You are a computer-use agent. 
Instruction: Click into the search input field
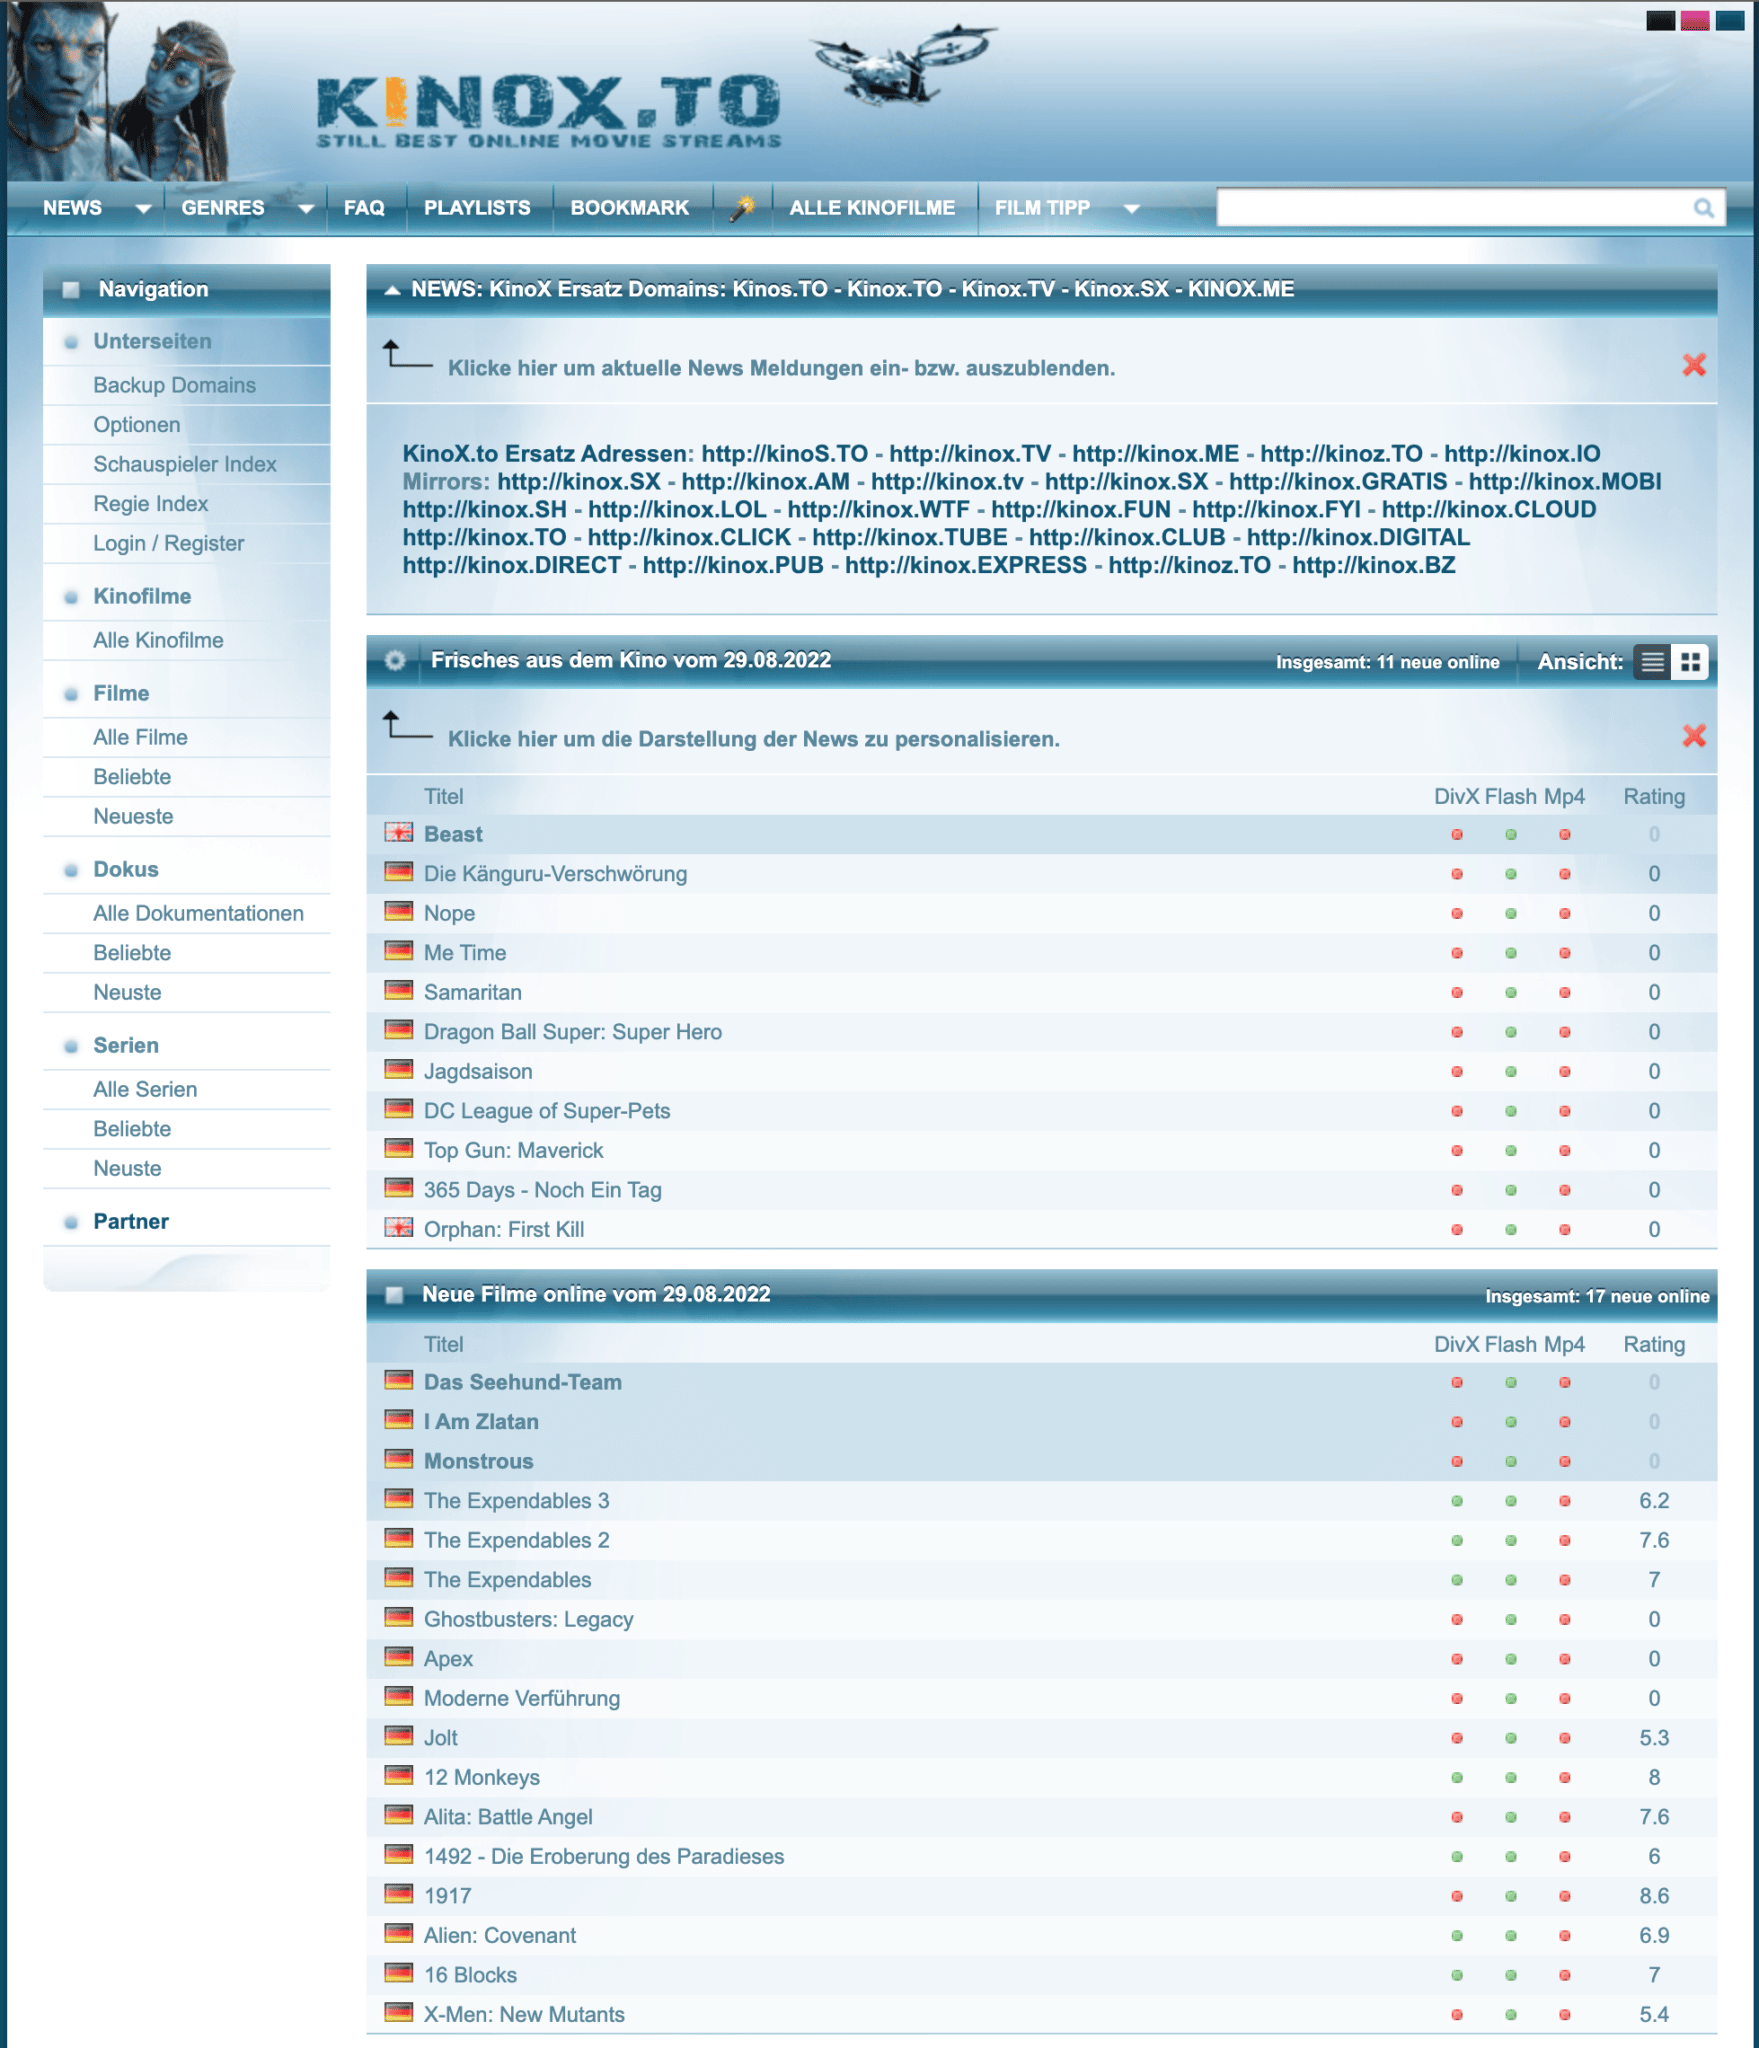click(x=1450, y=208)
